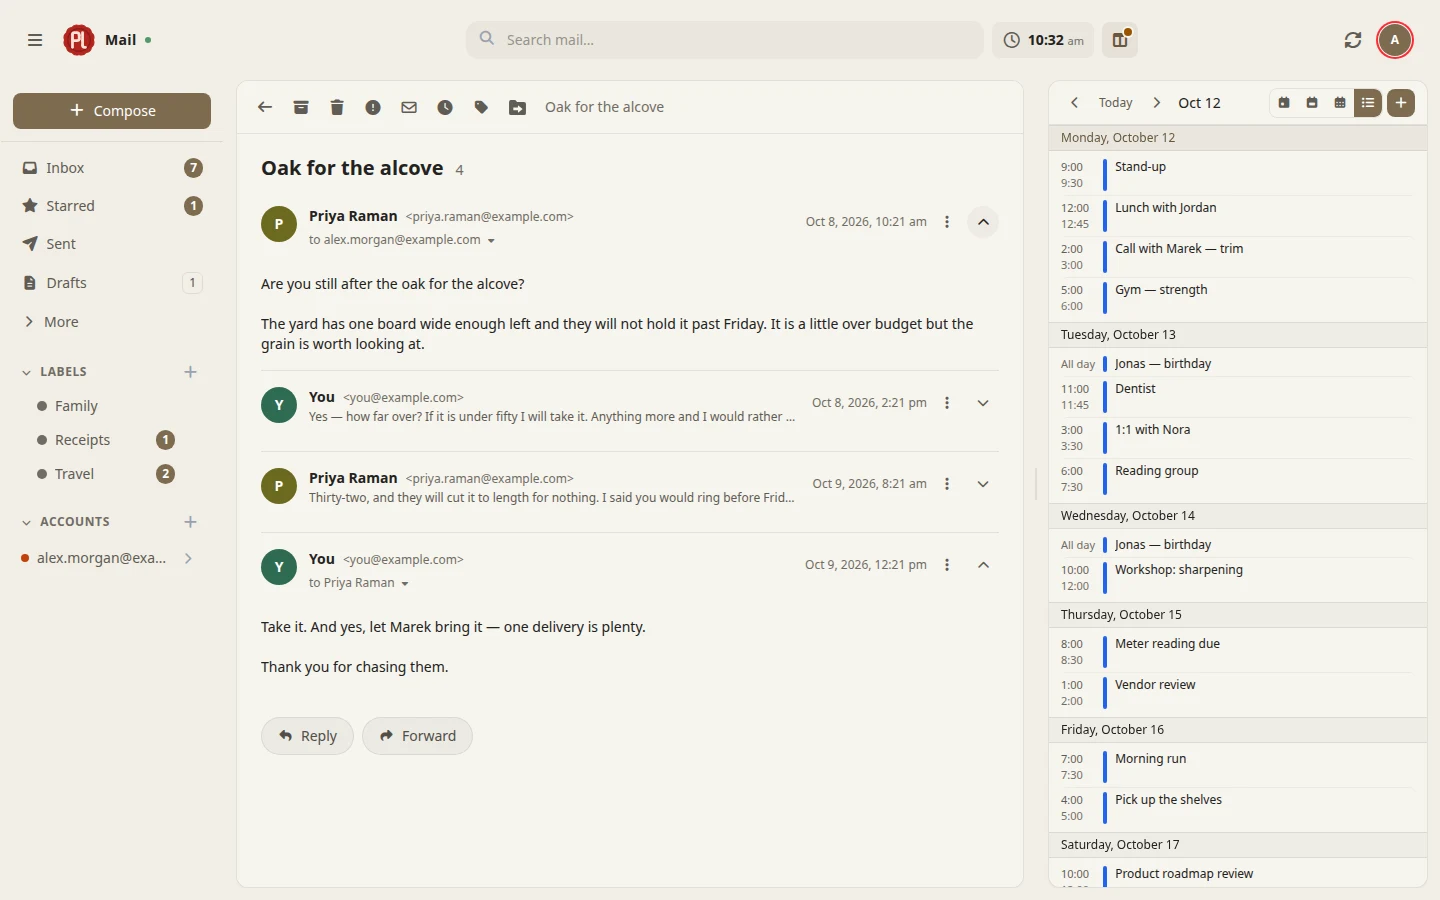The width and height of the screenshot is (1440, 900).
Task: Open the main hamburger menu
Action: pos(35,40)
